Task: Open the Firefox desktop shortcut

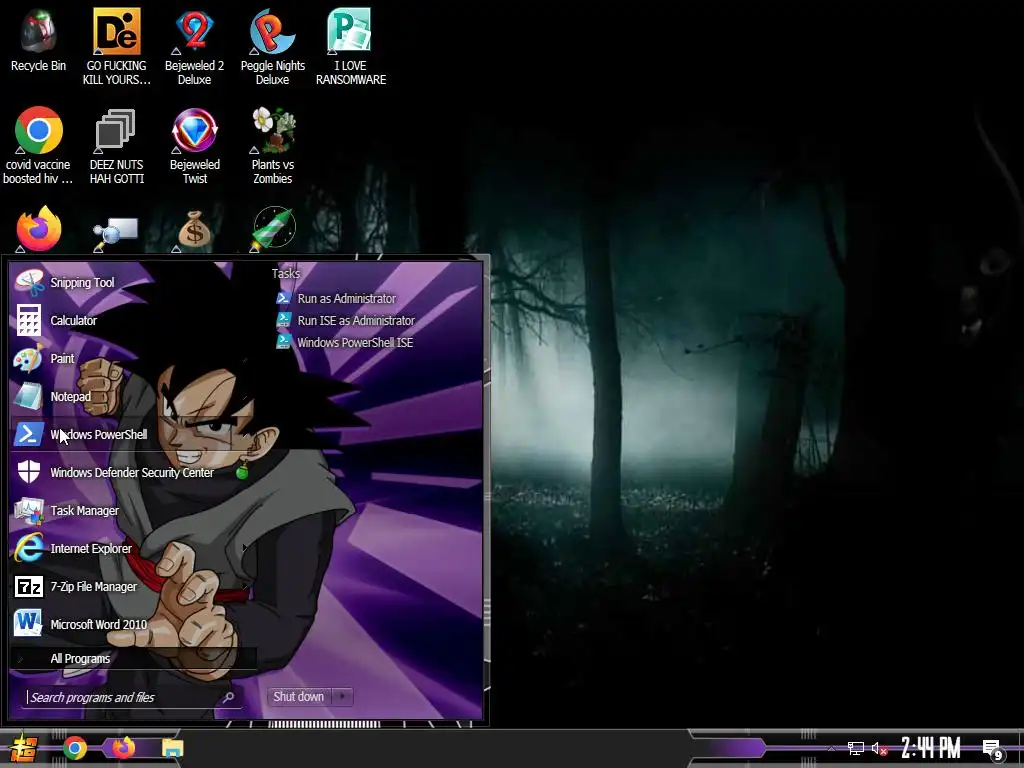Action: (39, 229)
